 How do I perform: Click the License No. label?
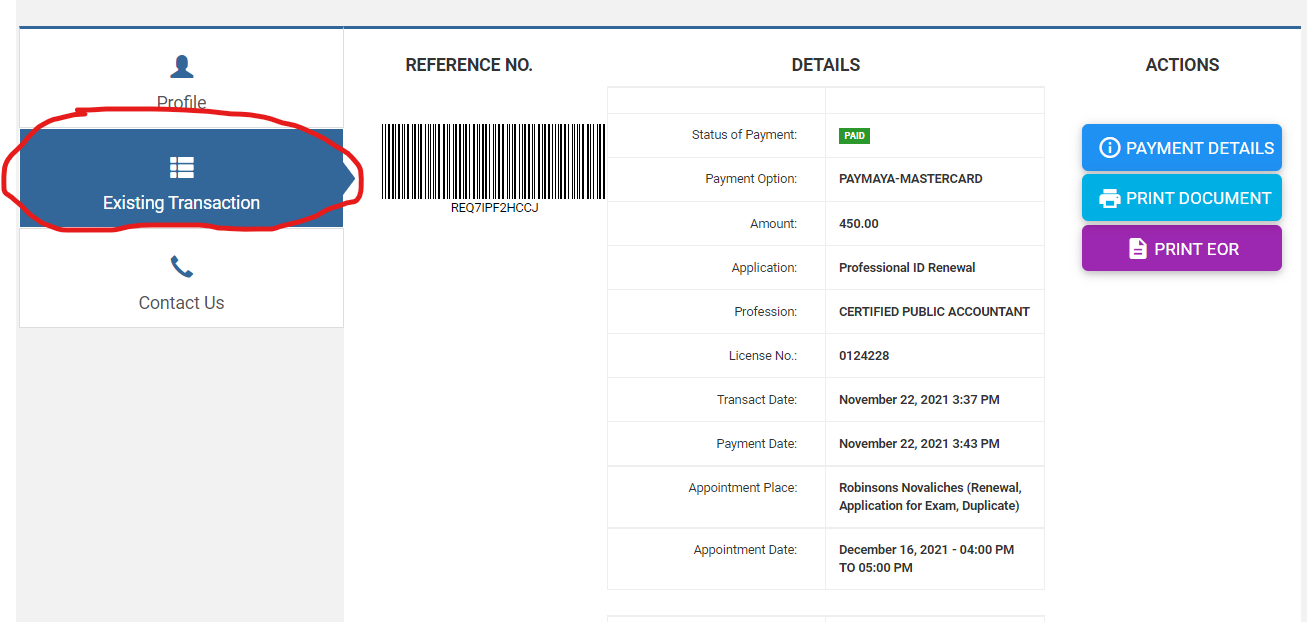pyautogui.click(x=763, y=356)
